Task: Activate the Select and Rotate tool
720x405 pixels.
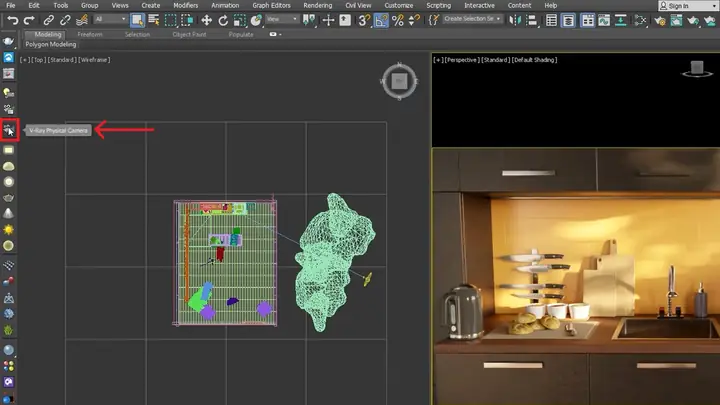Action: coord(223,20)
